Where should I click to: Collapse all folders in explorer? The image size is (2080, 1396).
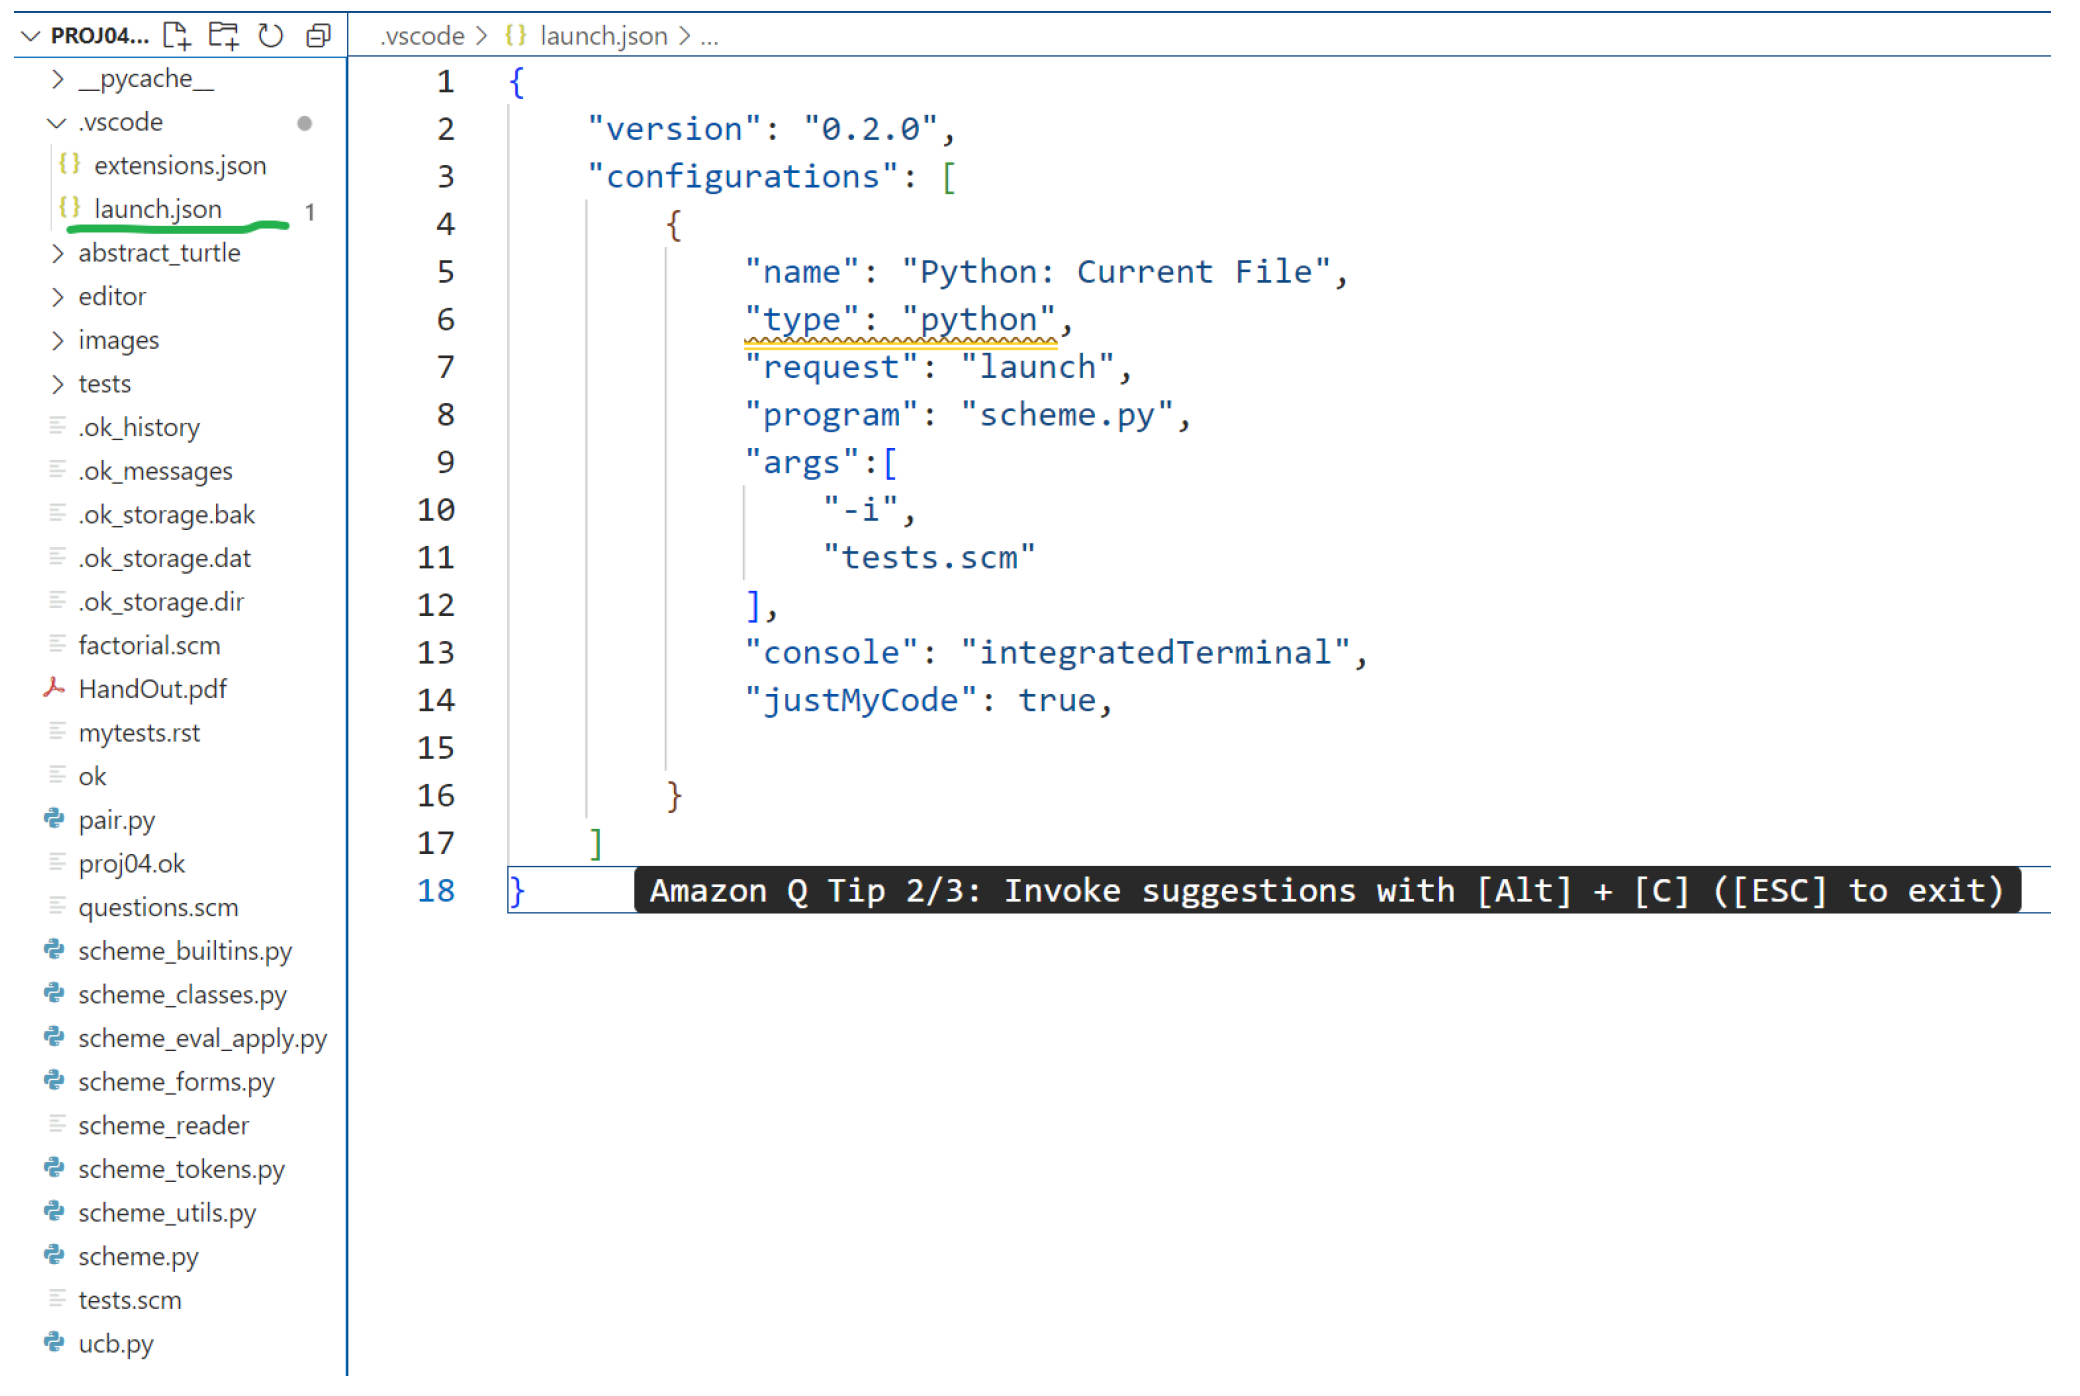tap(318, 36)
